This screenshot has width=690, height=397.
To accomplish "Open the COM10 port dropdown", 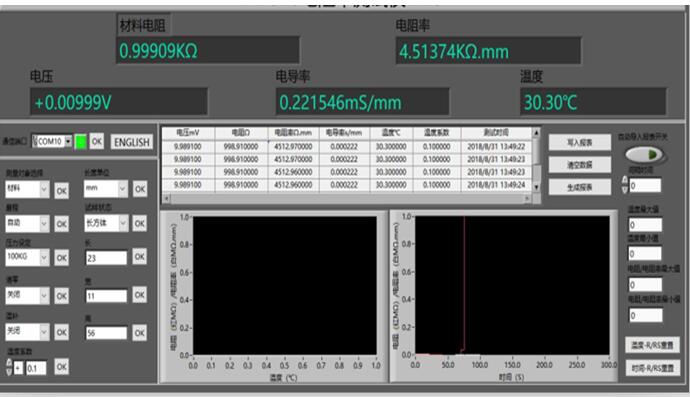I will [x=68, y=141].
